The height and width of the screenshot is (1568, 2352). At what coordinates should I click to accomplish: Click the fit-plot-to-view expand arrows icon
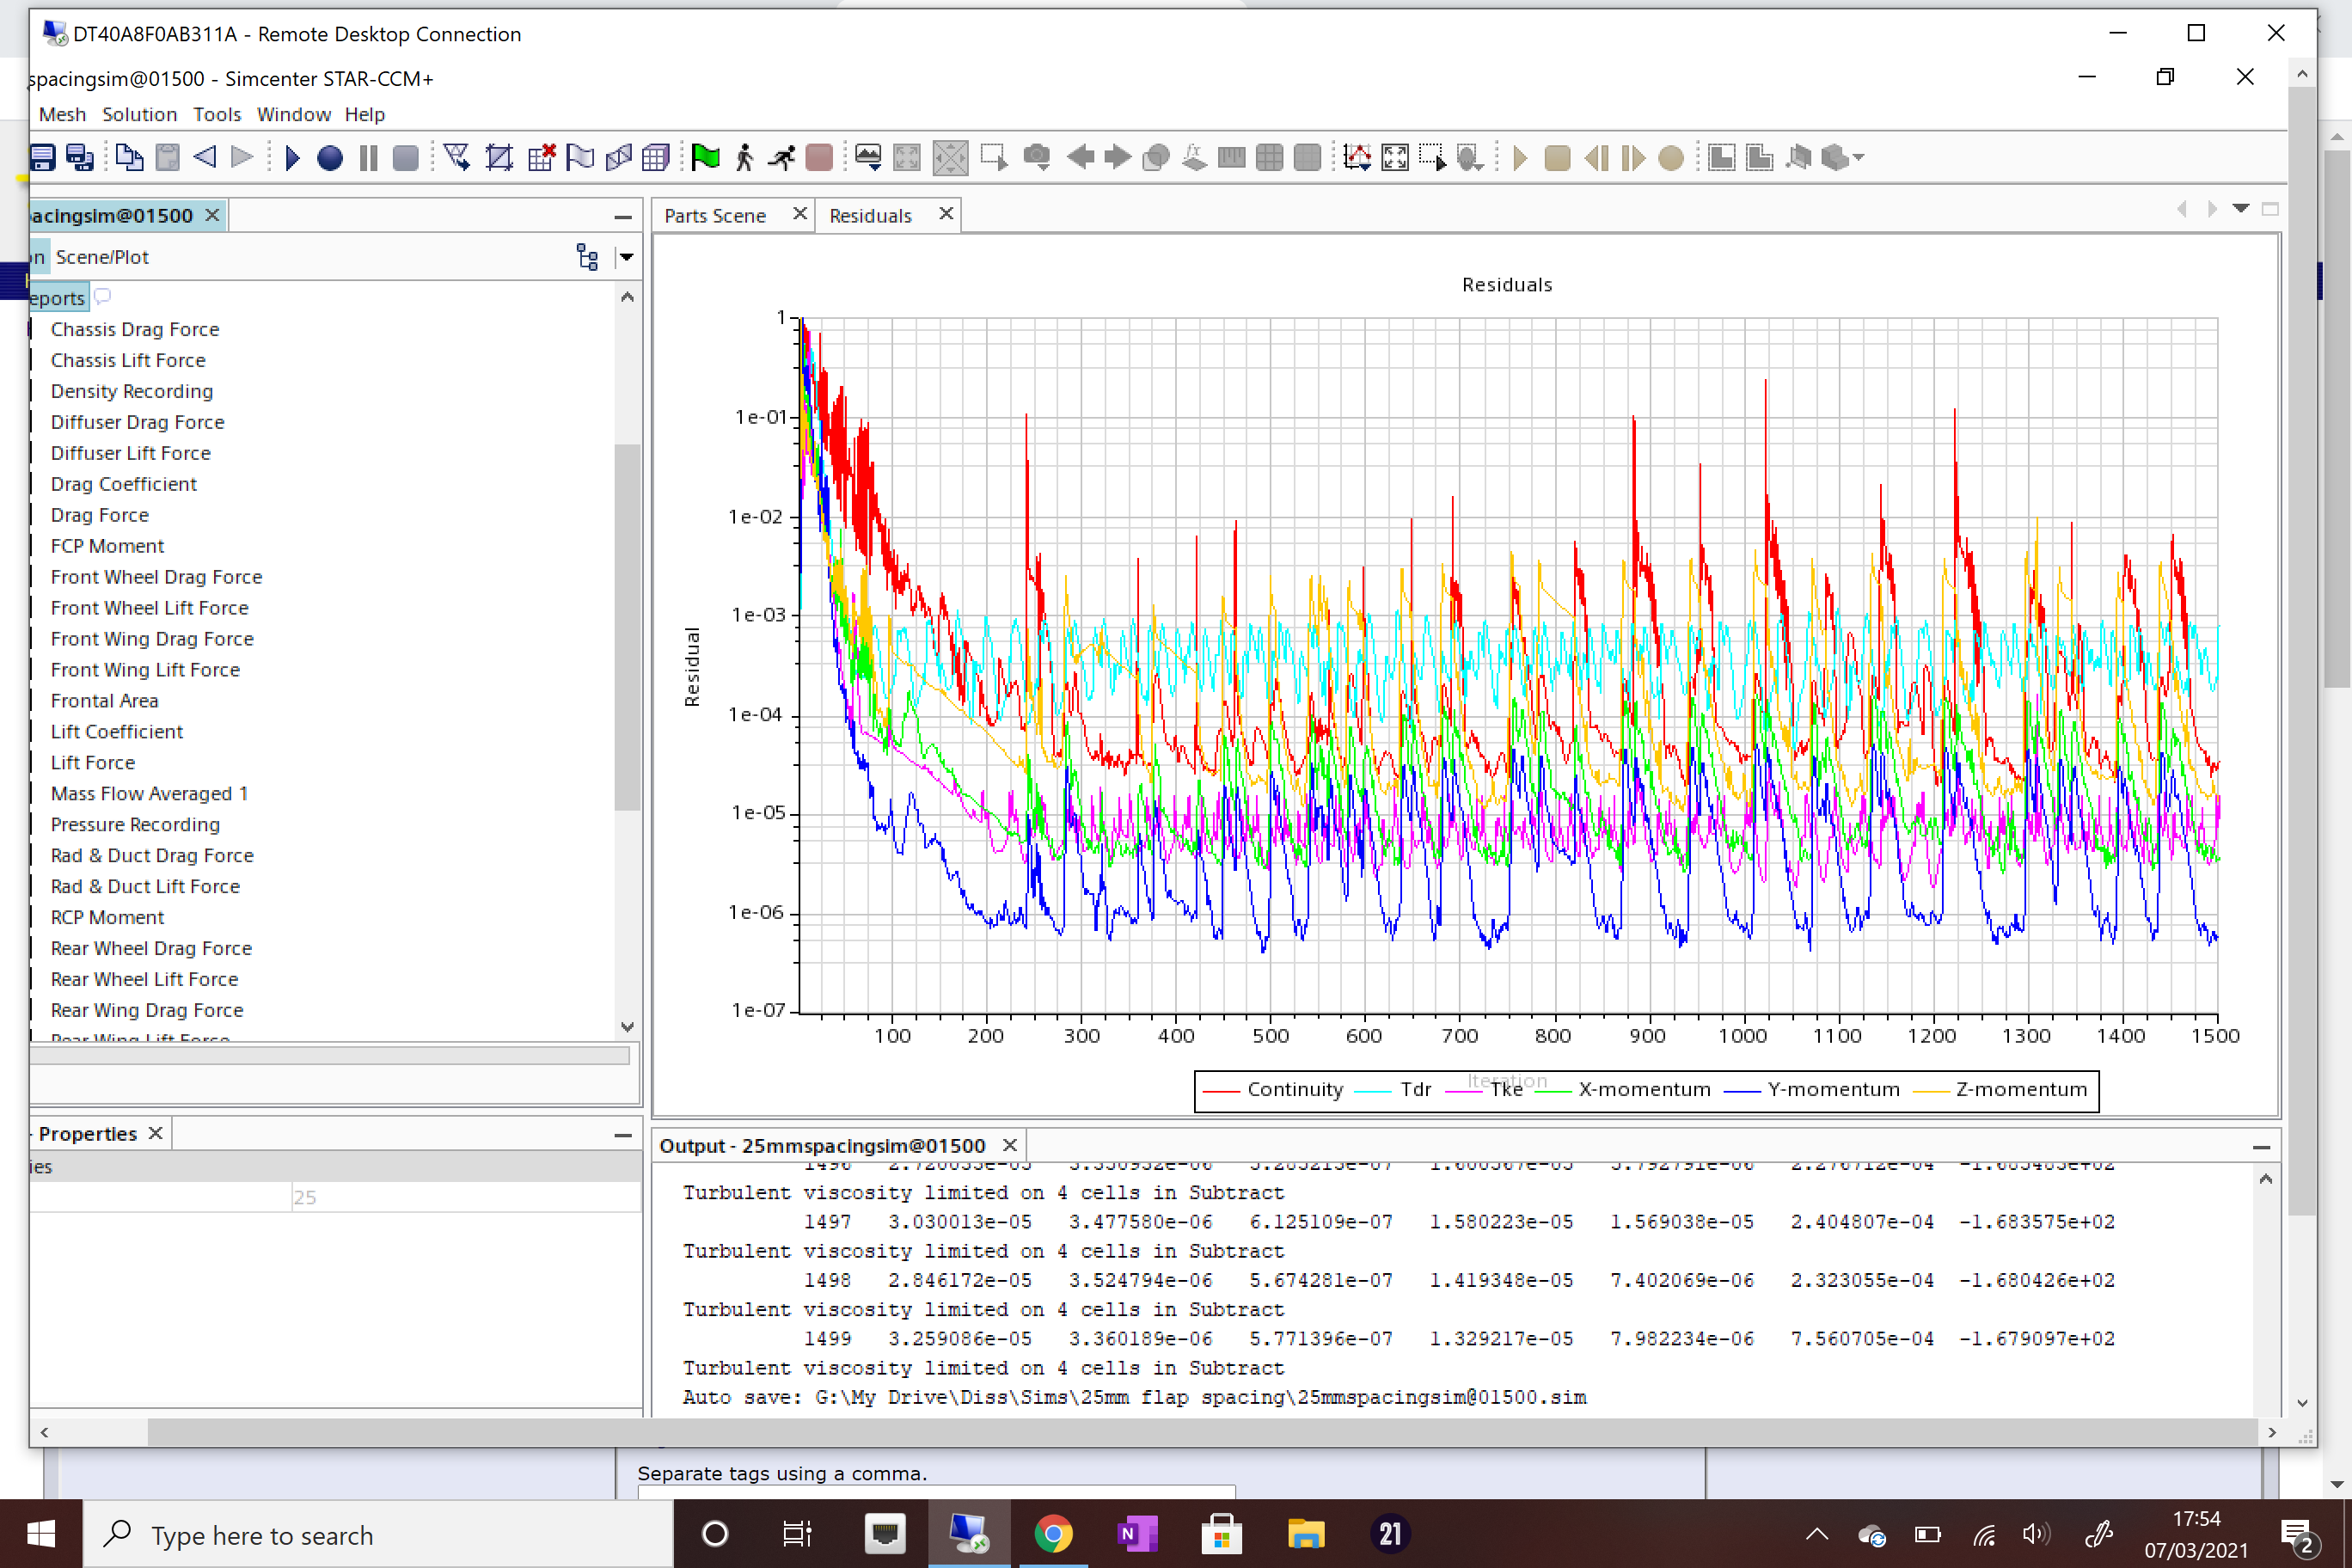1395,158
